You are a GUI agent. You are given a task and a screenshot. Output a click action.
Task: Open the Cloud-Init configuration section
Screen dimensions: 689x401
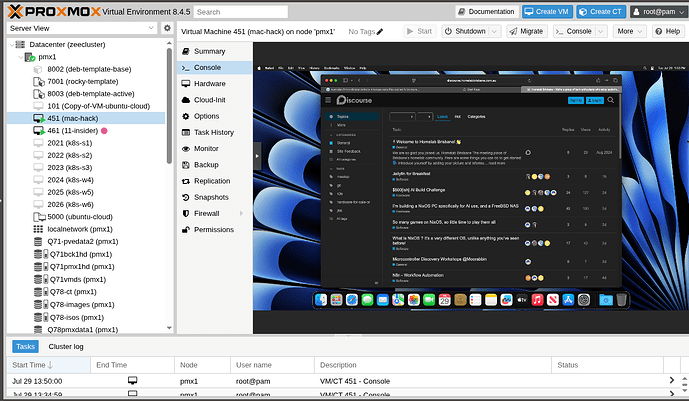click(x=210, y=99)
